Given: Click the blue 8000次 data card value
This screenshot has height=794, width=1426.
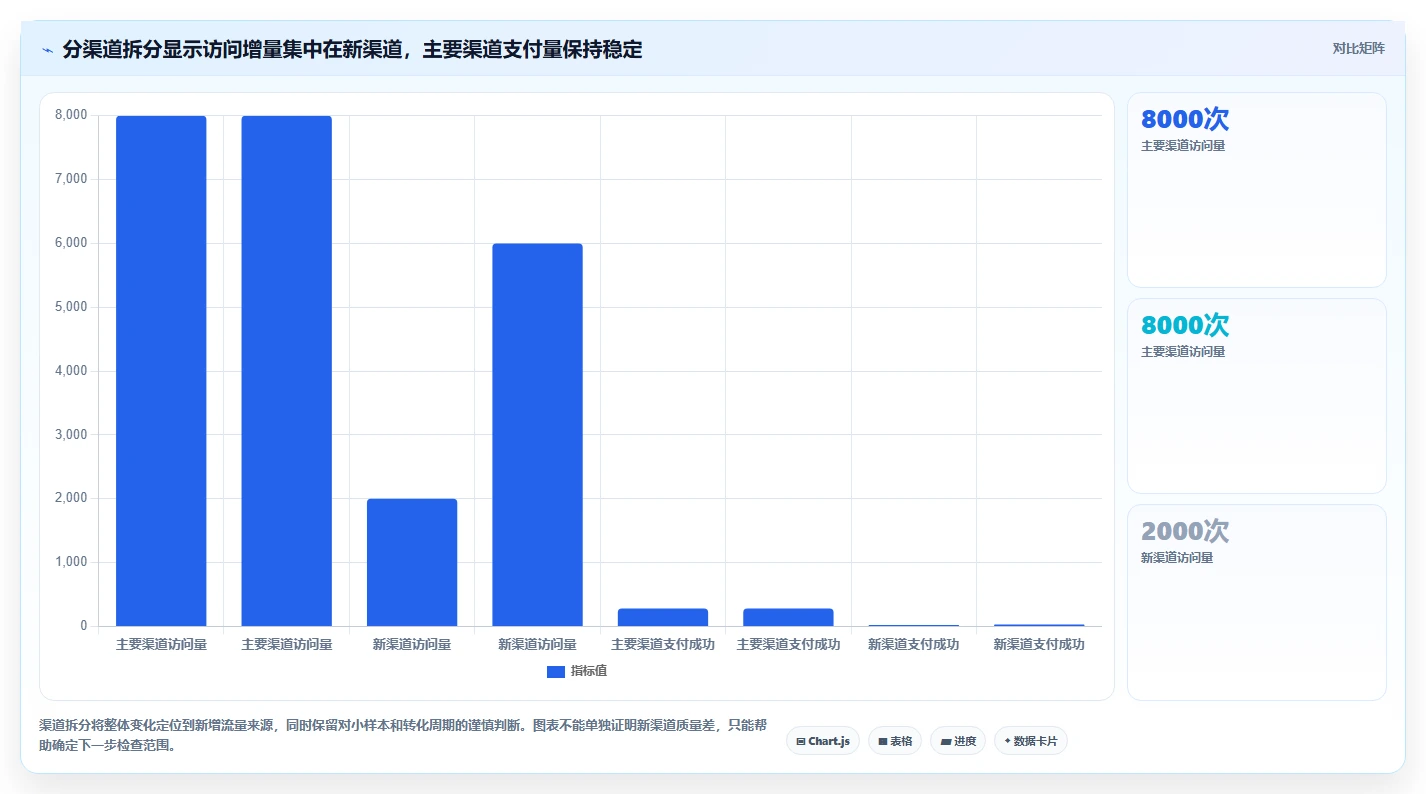Looking at the screenshot, I should click(x=1185, y=119).
